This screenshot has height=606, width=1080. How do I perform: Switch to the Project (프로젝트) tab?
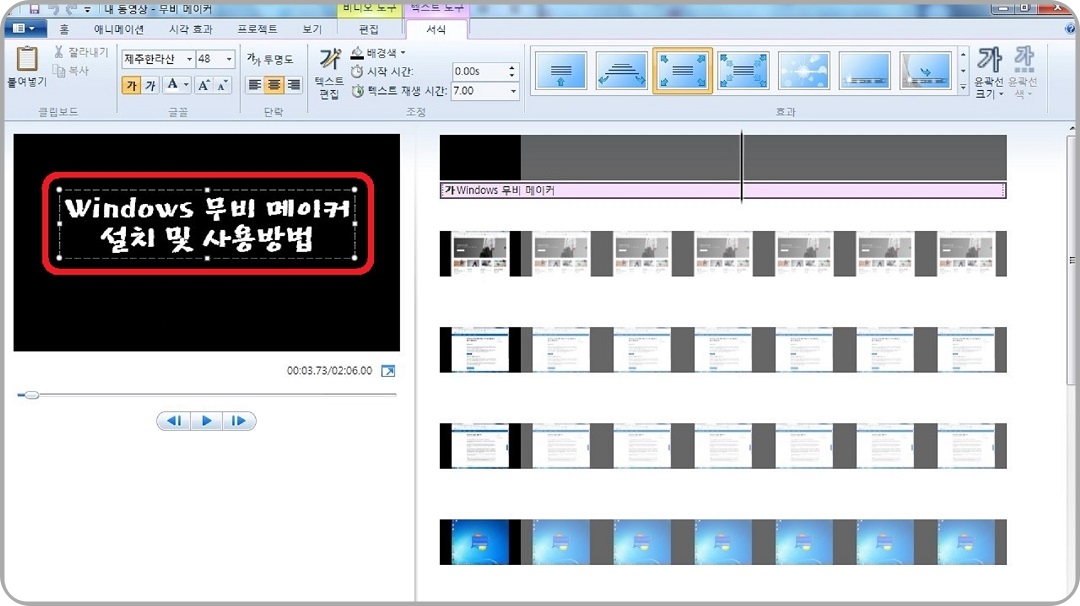coord(258,29)
